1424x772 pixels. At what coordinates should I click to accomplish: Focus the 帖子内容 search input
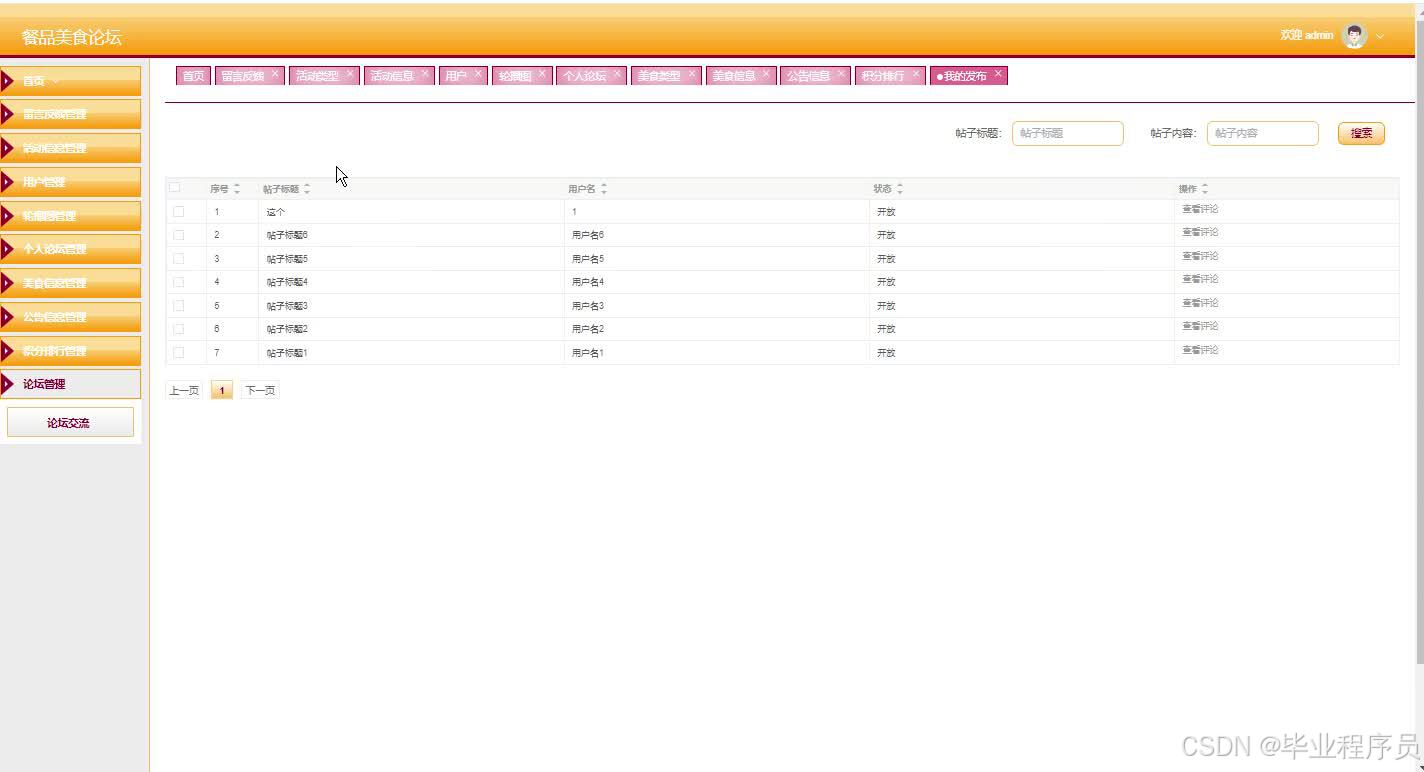pyautogui.click(x=1263, y=133)
